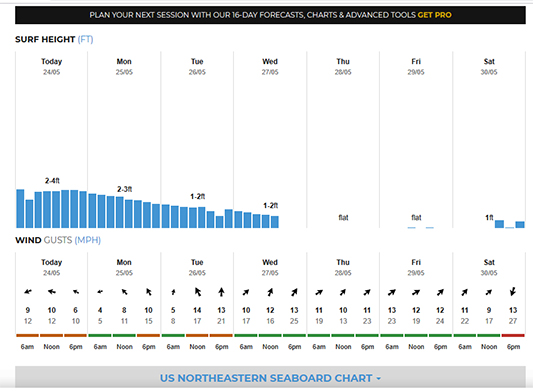Click the 2-4ft surf height label

[52, 181]
